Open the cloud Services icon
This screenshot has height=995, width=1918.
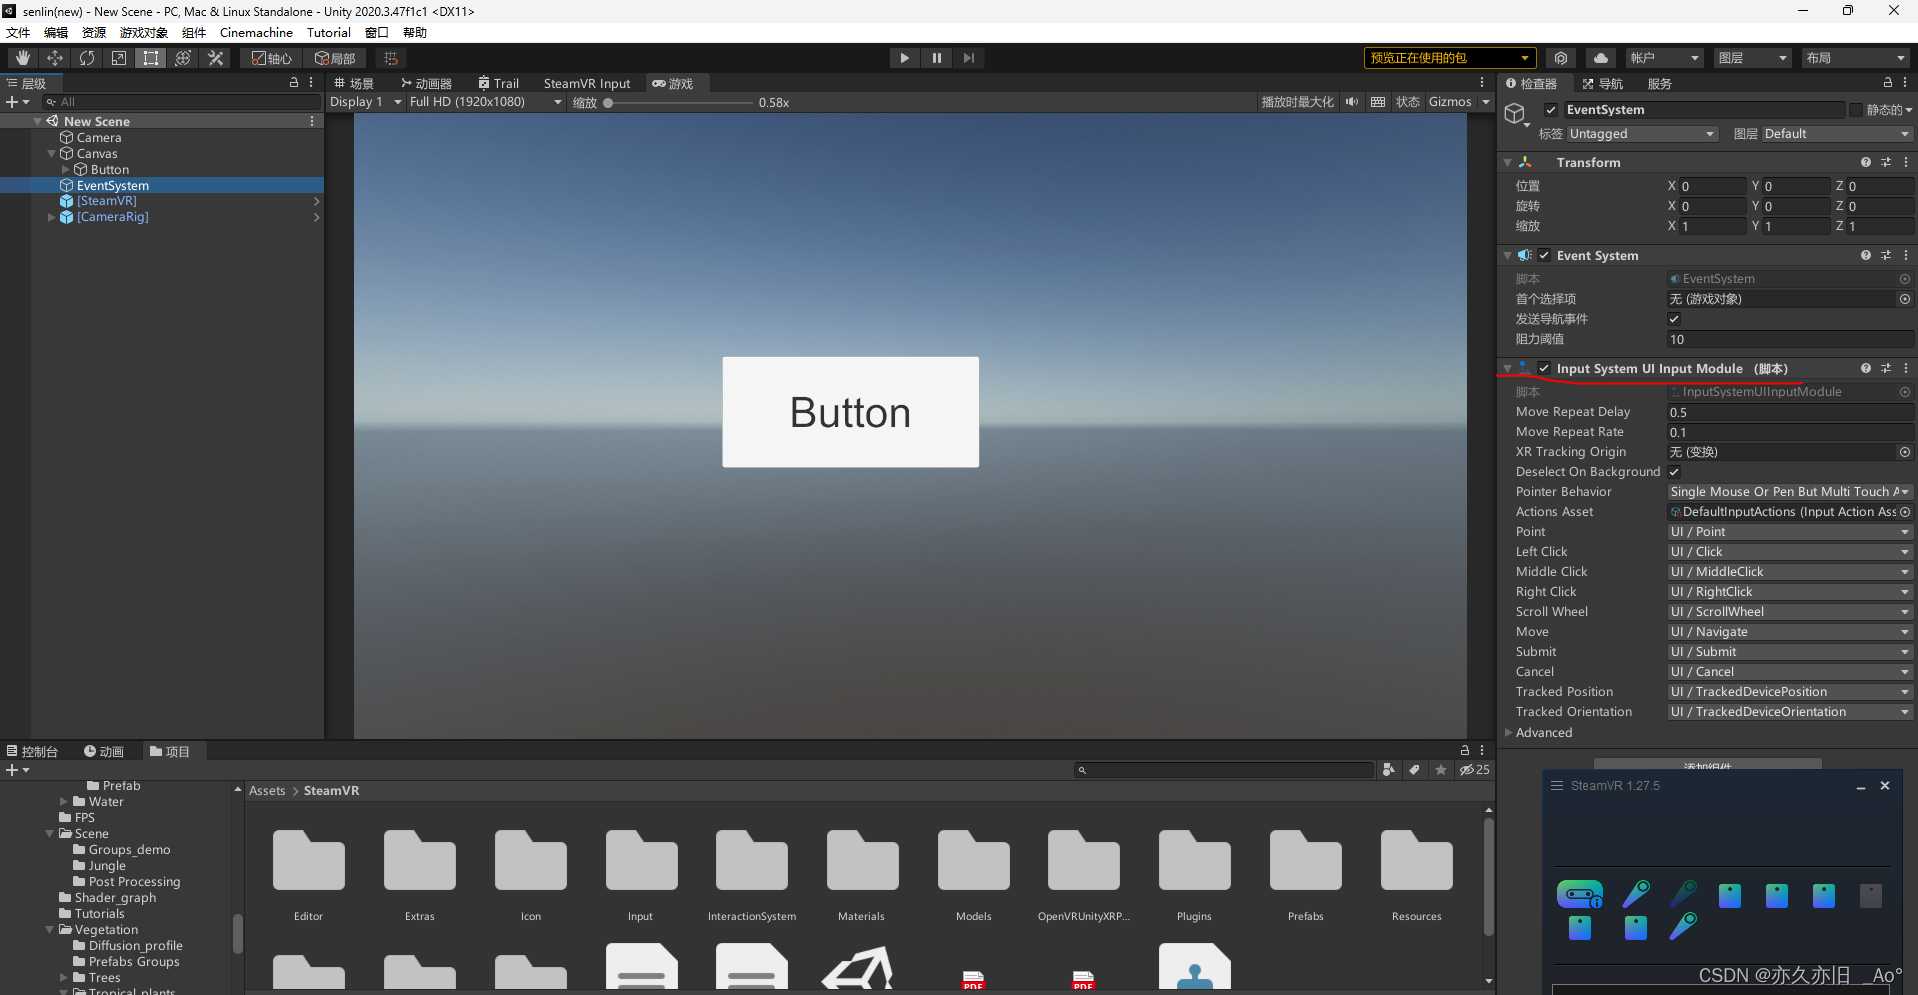(1601, 58)
